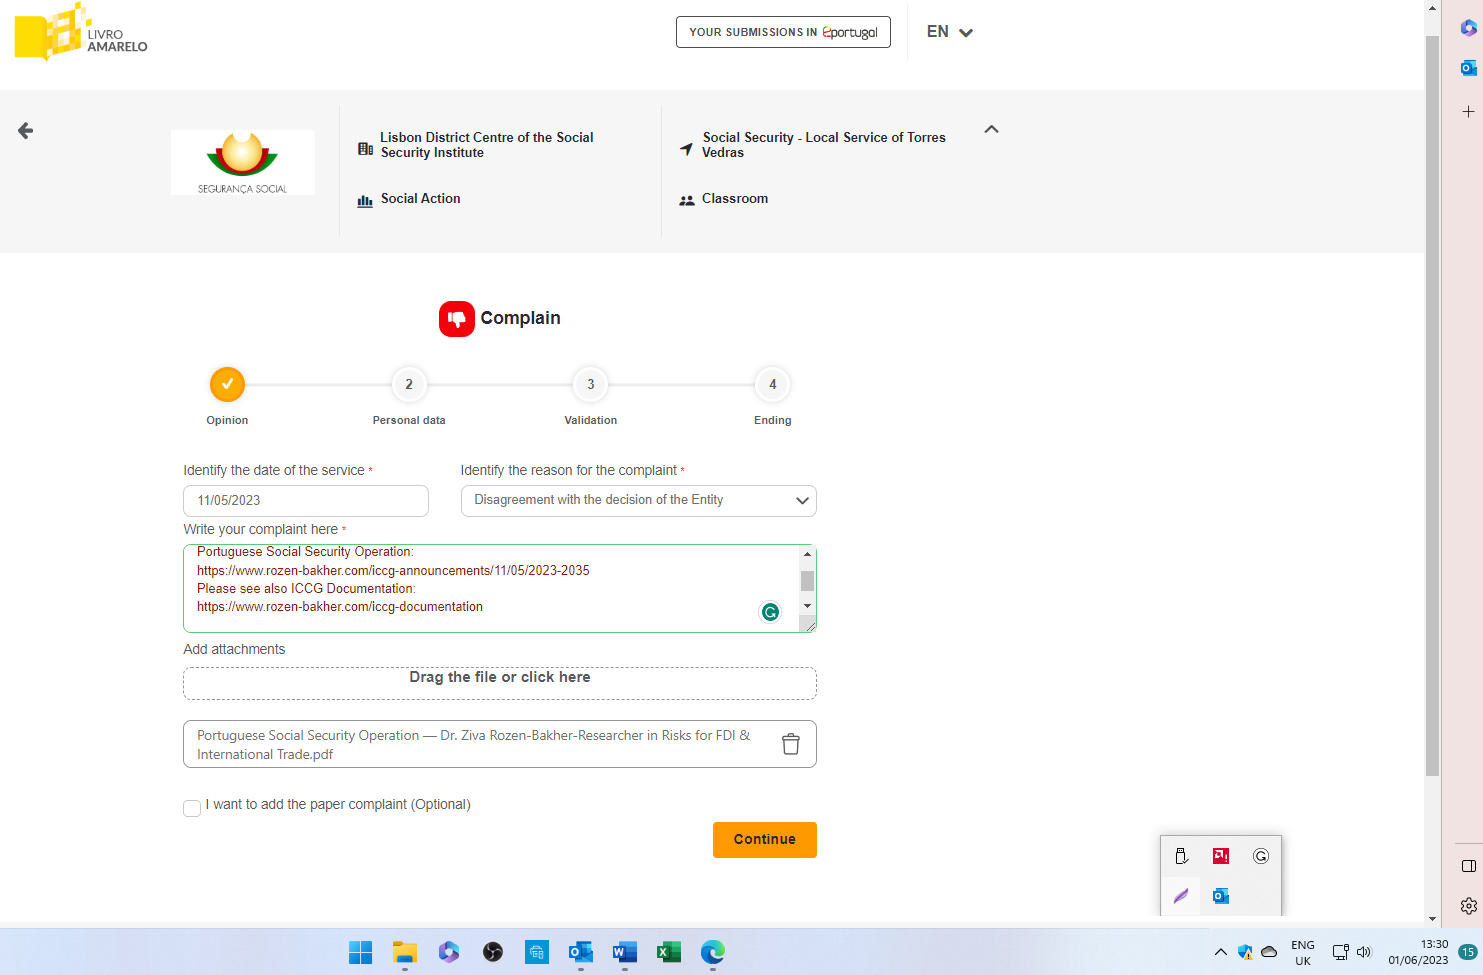
Task: Click 'Social Security - Local Service of Torres Vedras'
Action: [x=824, y=145]
